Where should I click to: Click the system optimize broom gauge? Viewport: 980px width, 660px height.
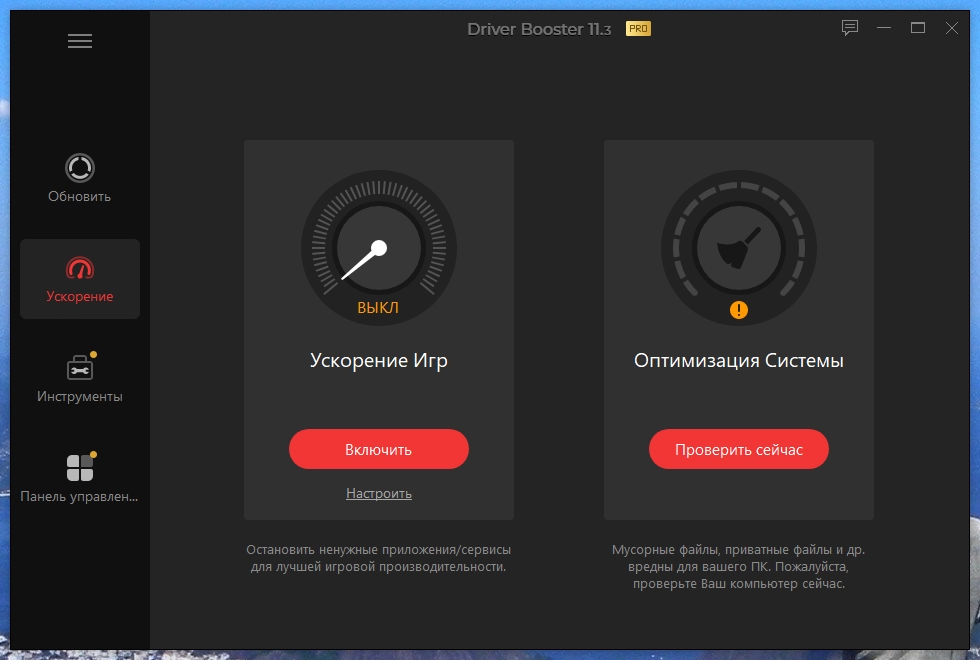(x=739, y=248)
